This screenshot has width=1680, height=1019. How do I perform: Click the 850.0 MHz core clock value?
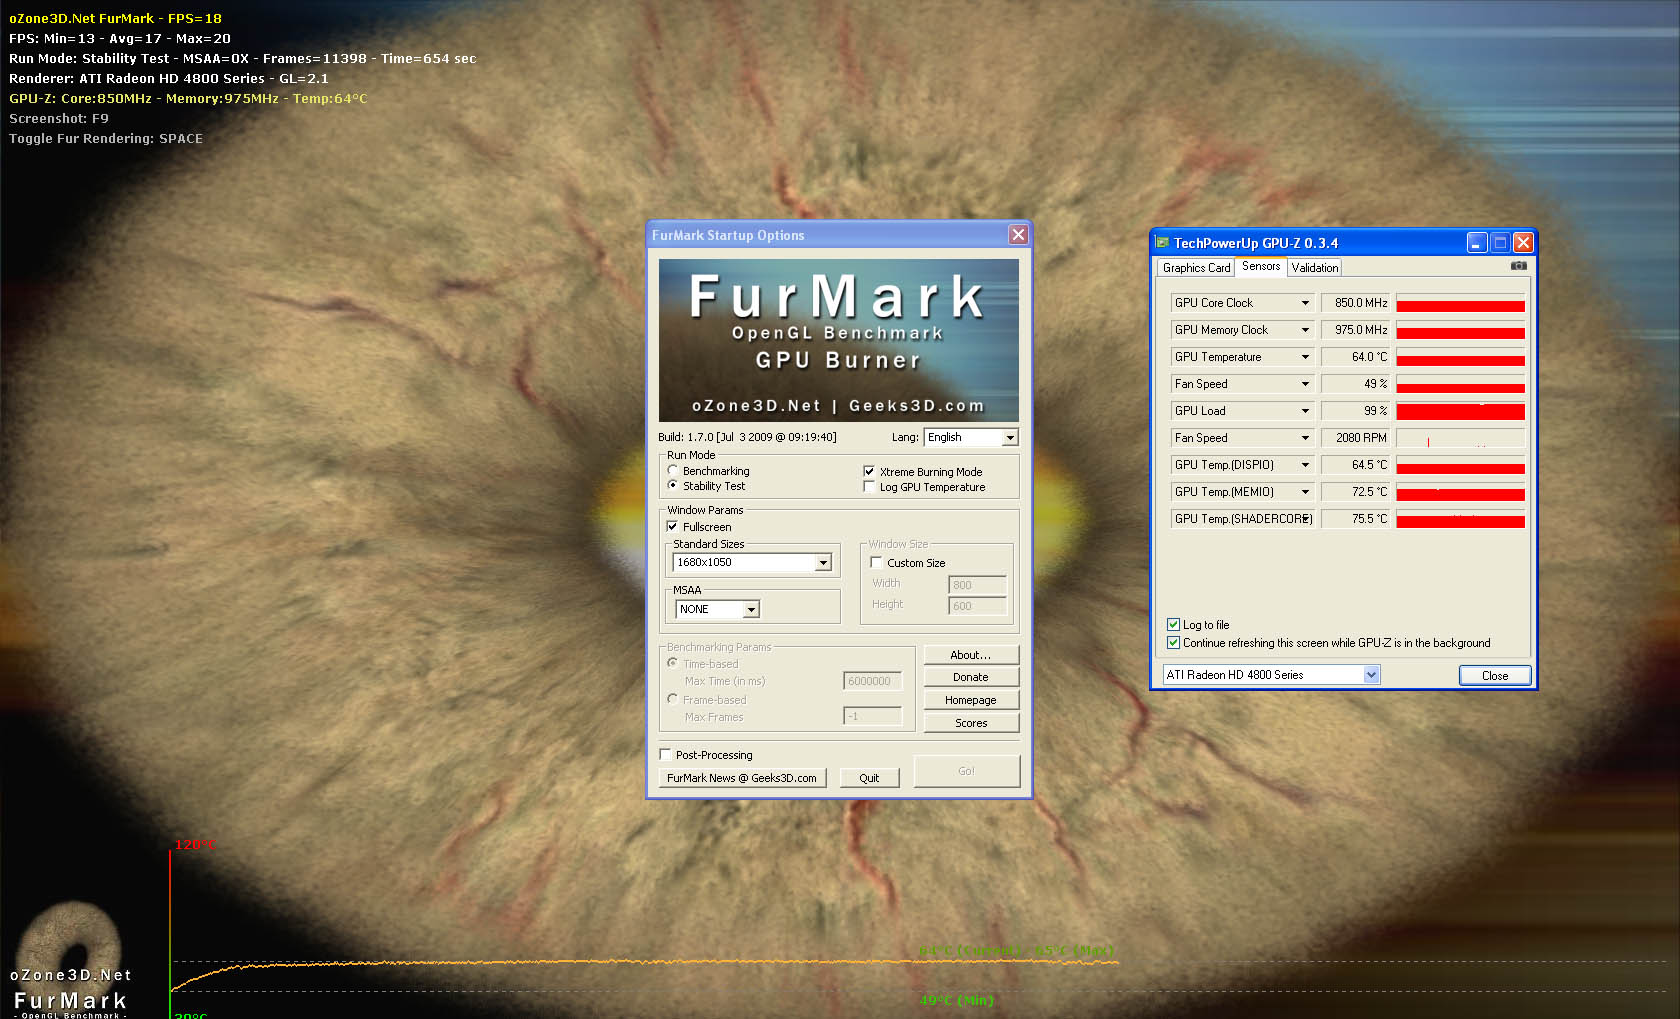[1355, 302]
